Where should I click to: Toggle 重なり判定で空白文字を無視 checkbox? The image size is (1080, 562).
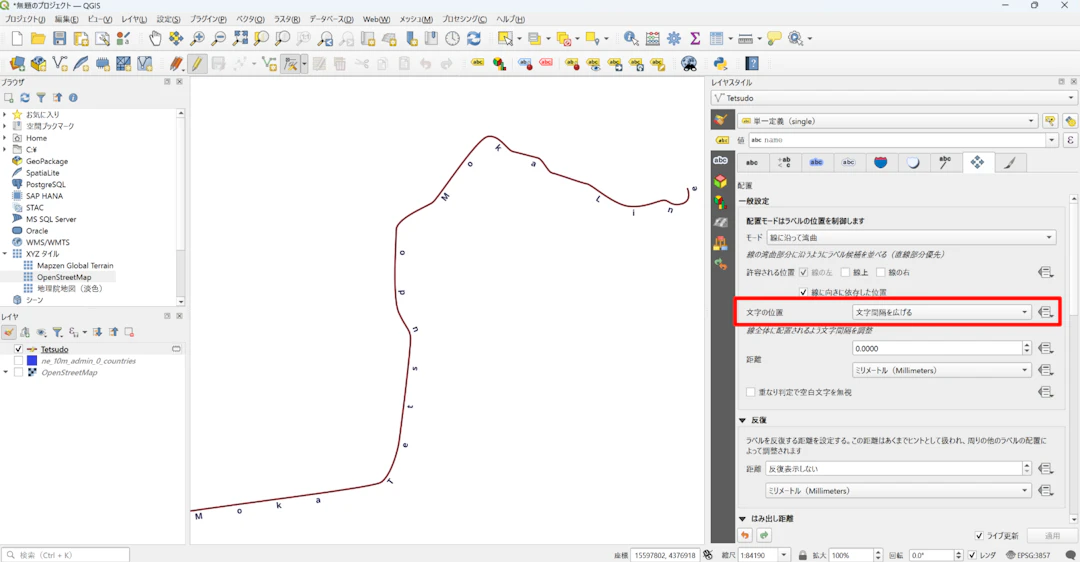click(751, 393)
